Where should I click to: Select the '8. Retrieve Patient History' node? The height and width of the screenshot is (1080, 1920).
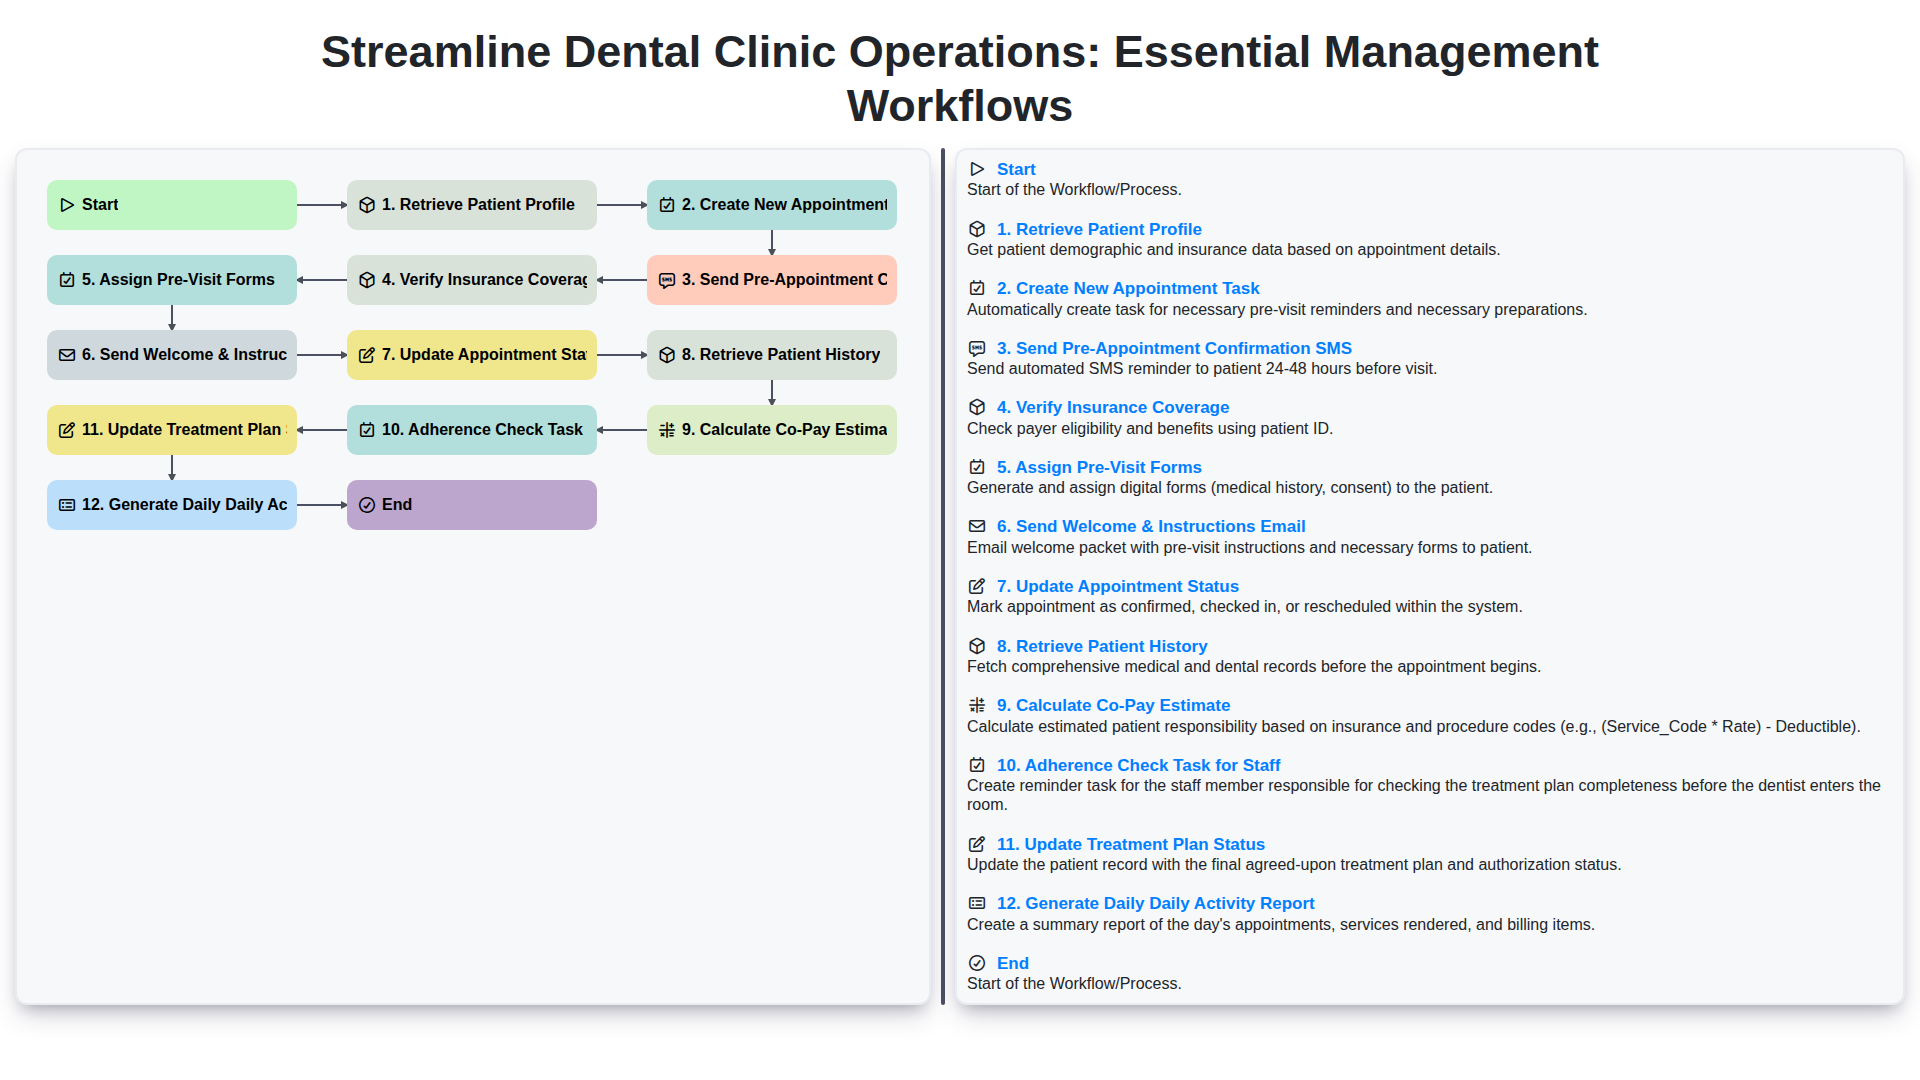tap(771, 354)
